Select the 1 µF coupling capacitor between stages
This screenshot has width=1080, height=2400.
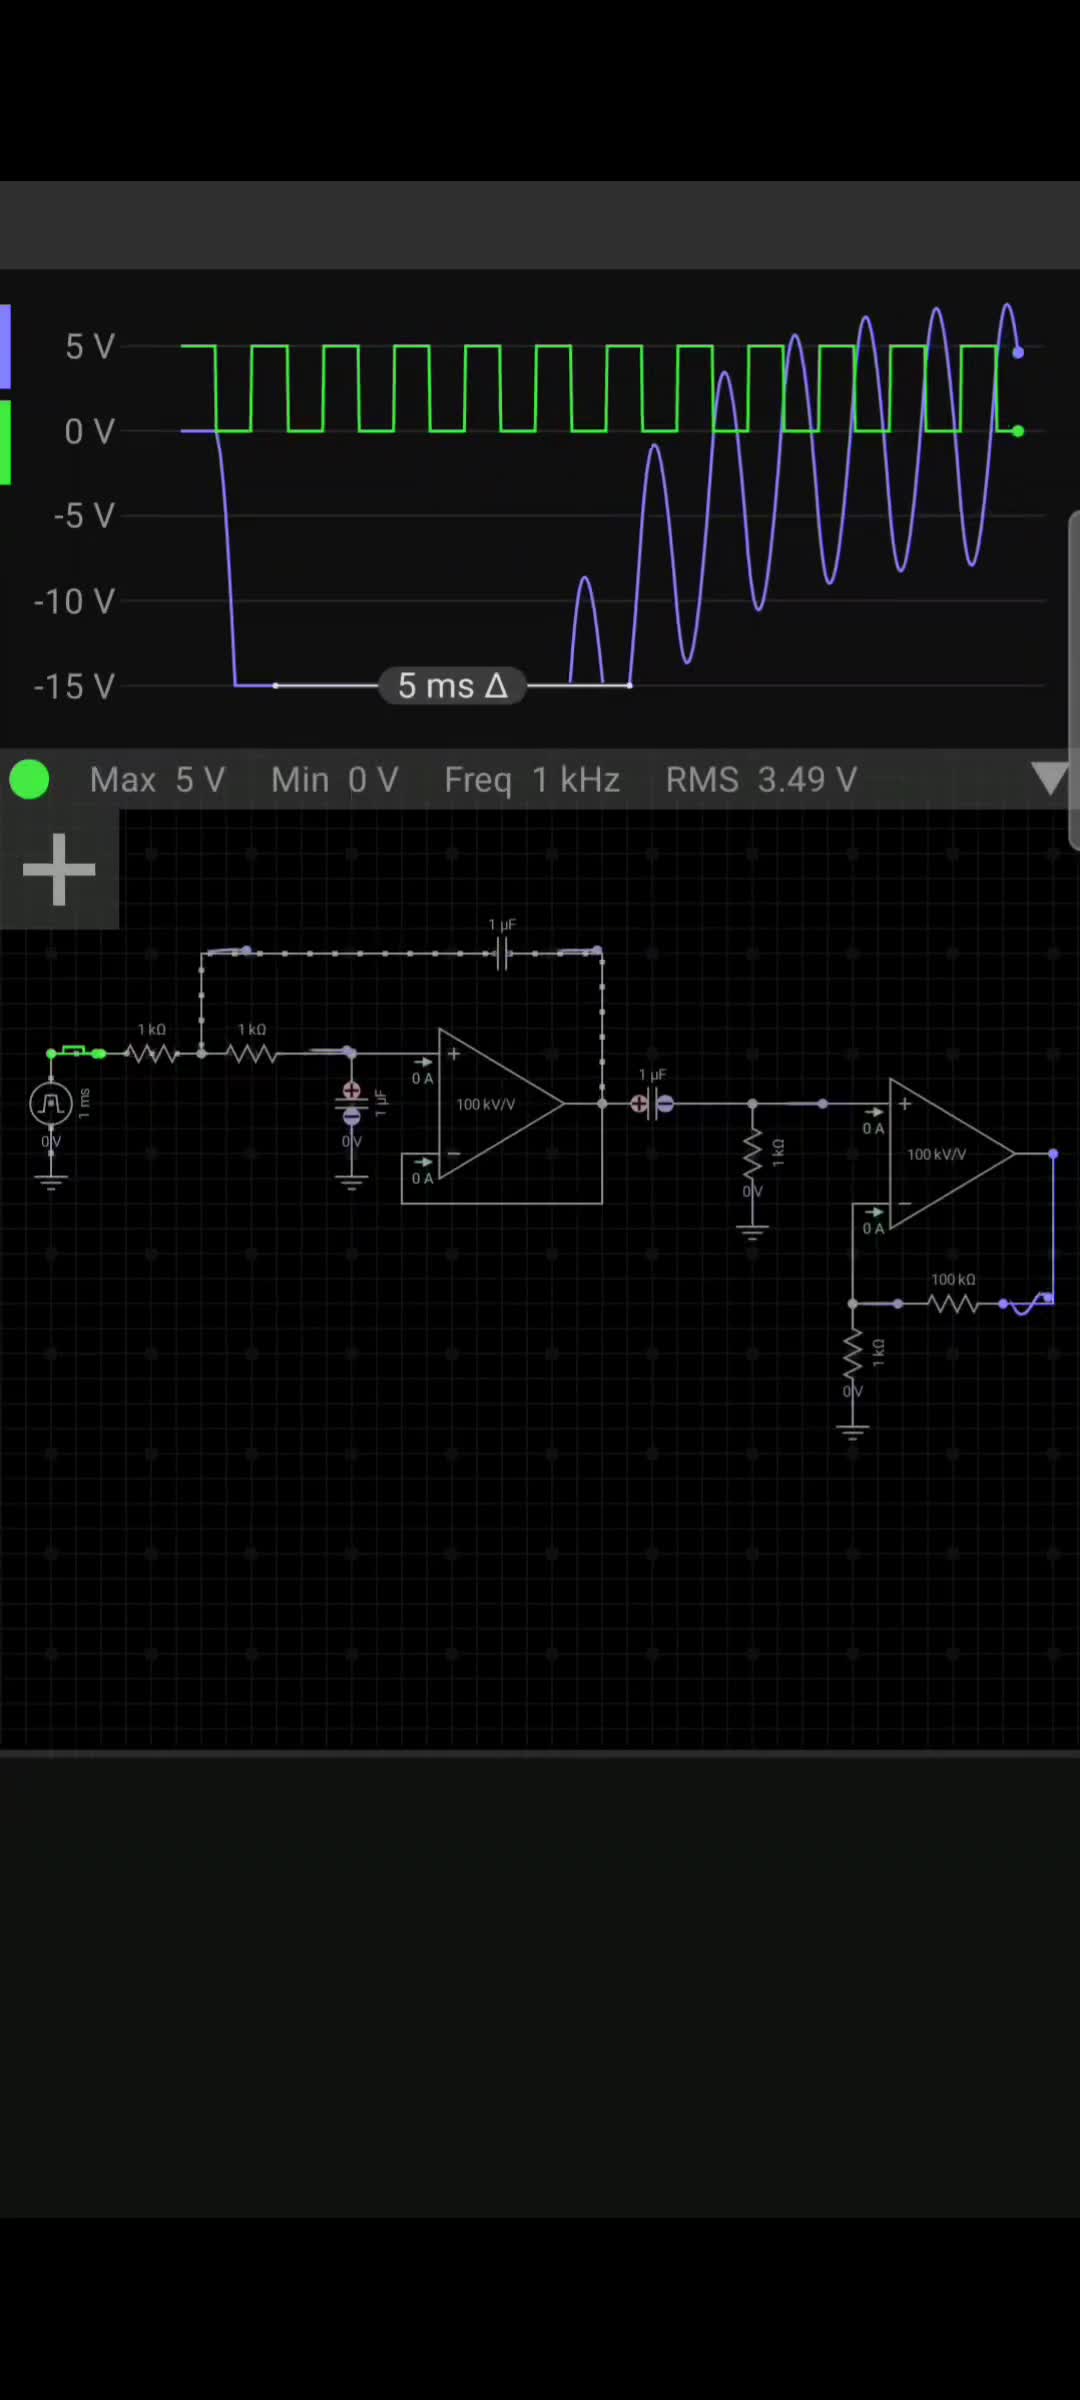pos(652,1104)
